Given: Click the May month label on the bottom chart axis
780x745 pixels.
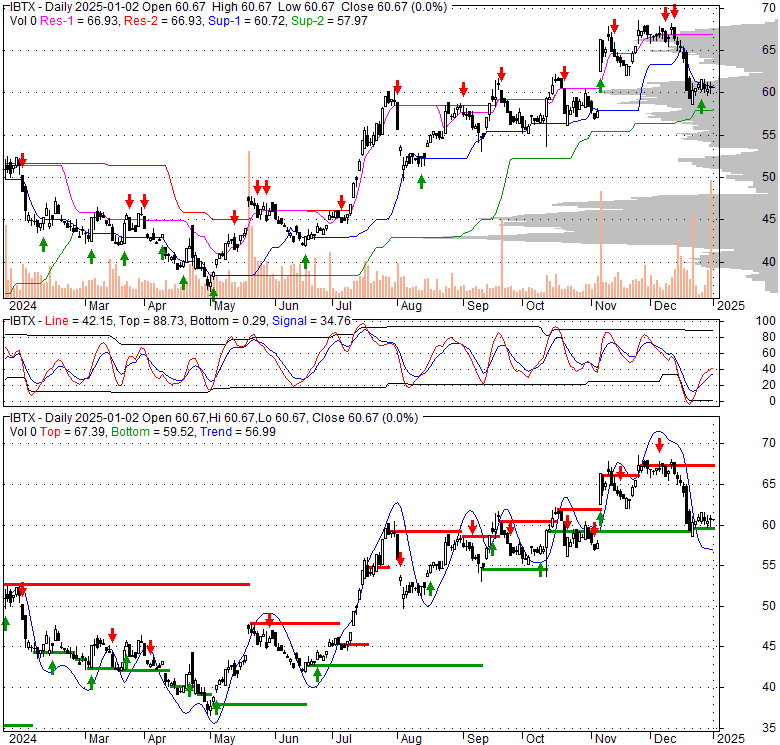Looking at the screenshot, I should coord(224,739).
